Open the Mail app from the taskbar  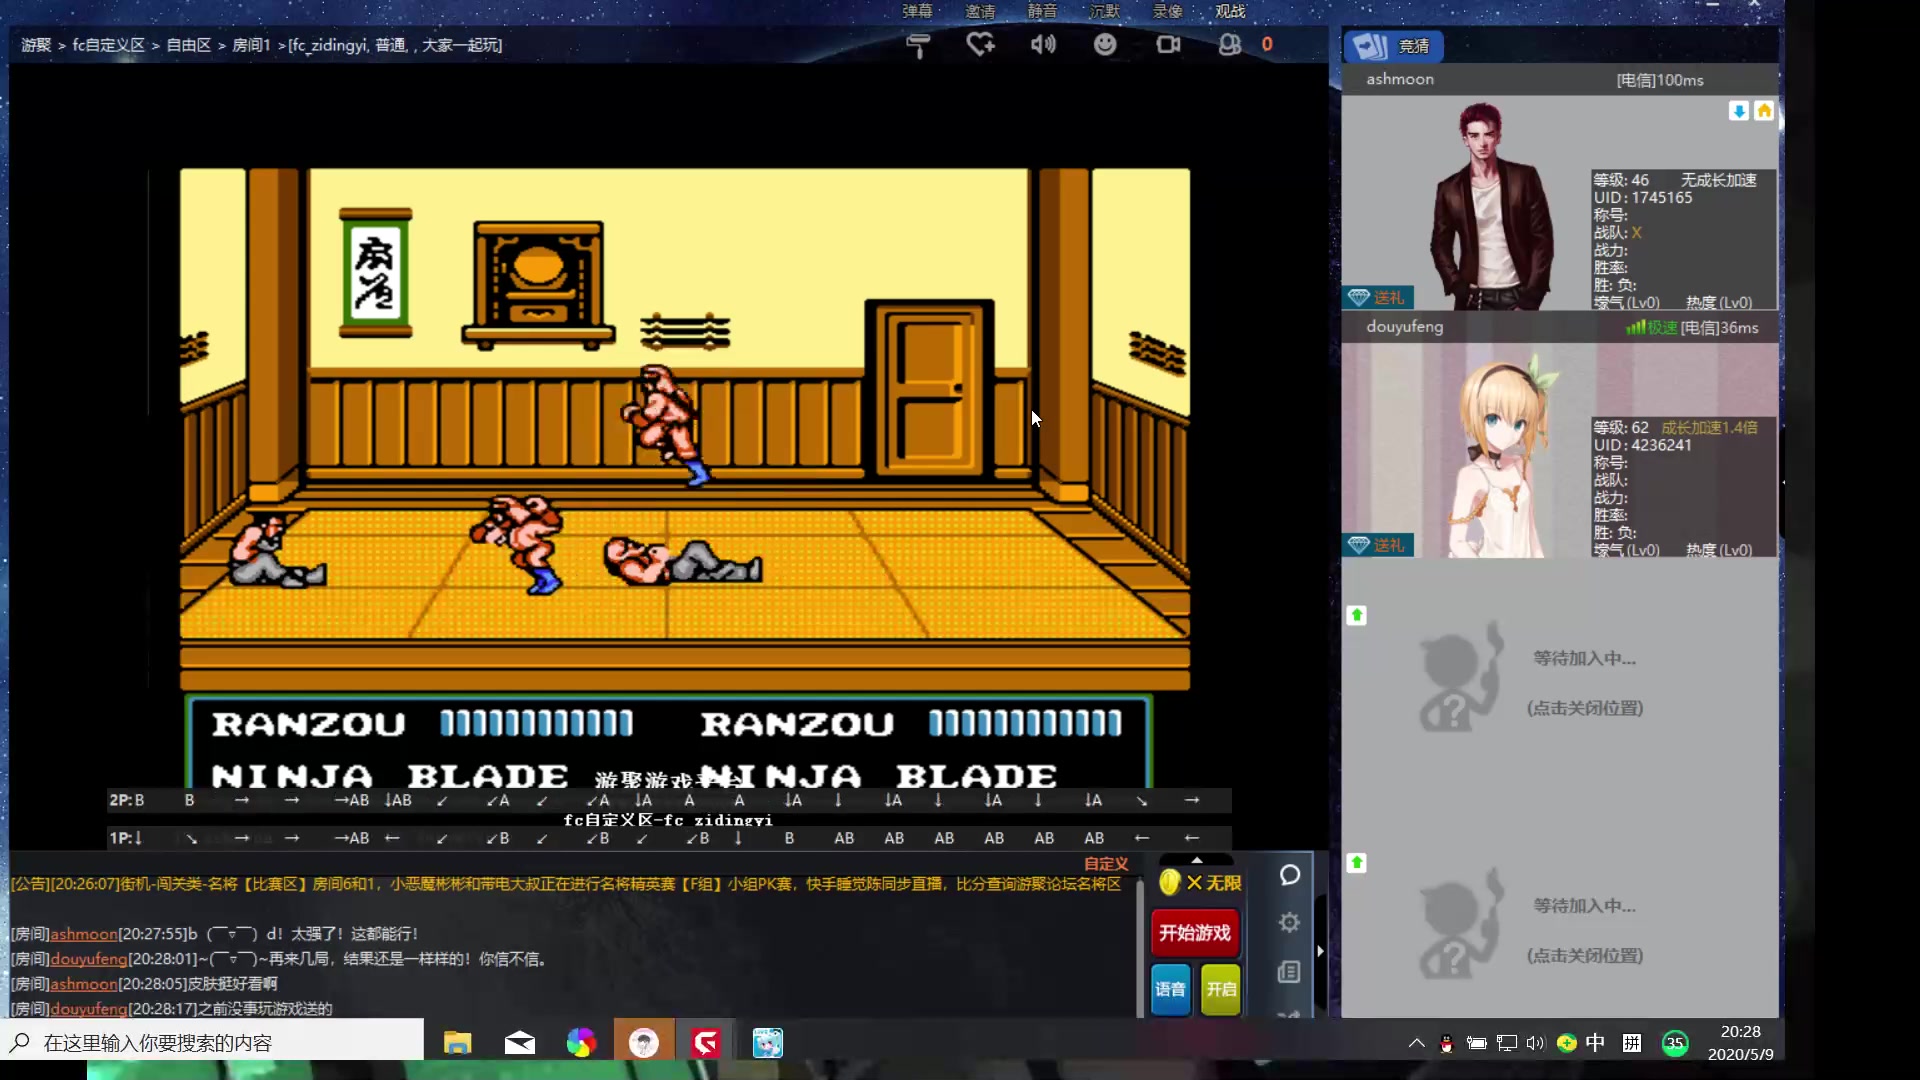coord(520,1043)
